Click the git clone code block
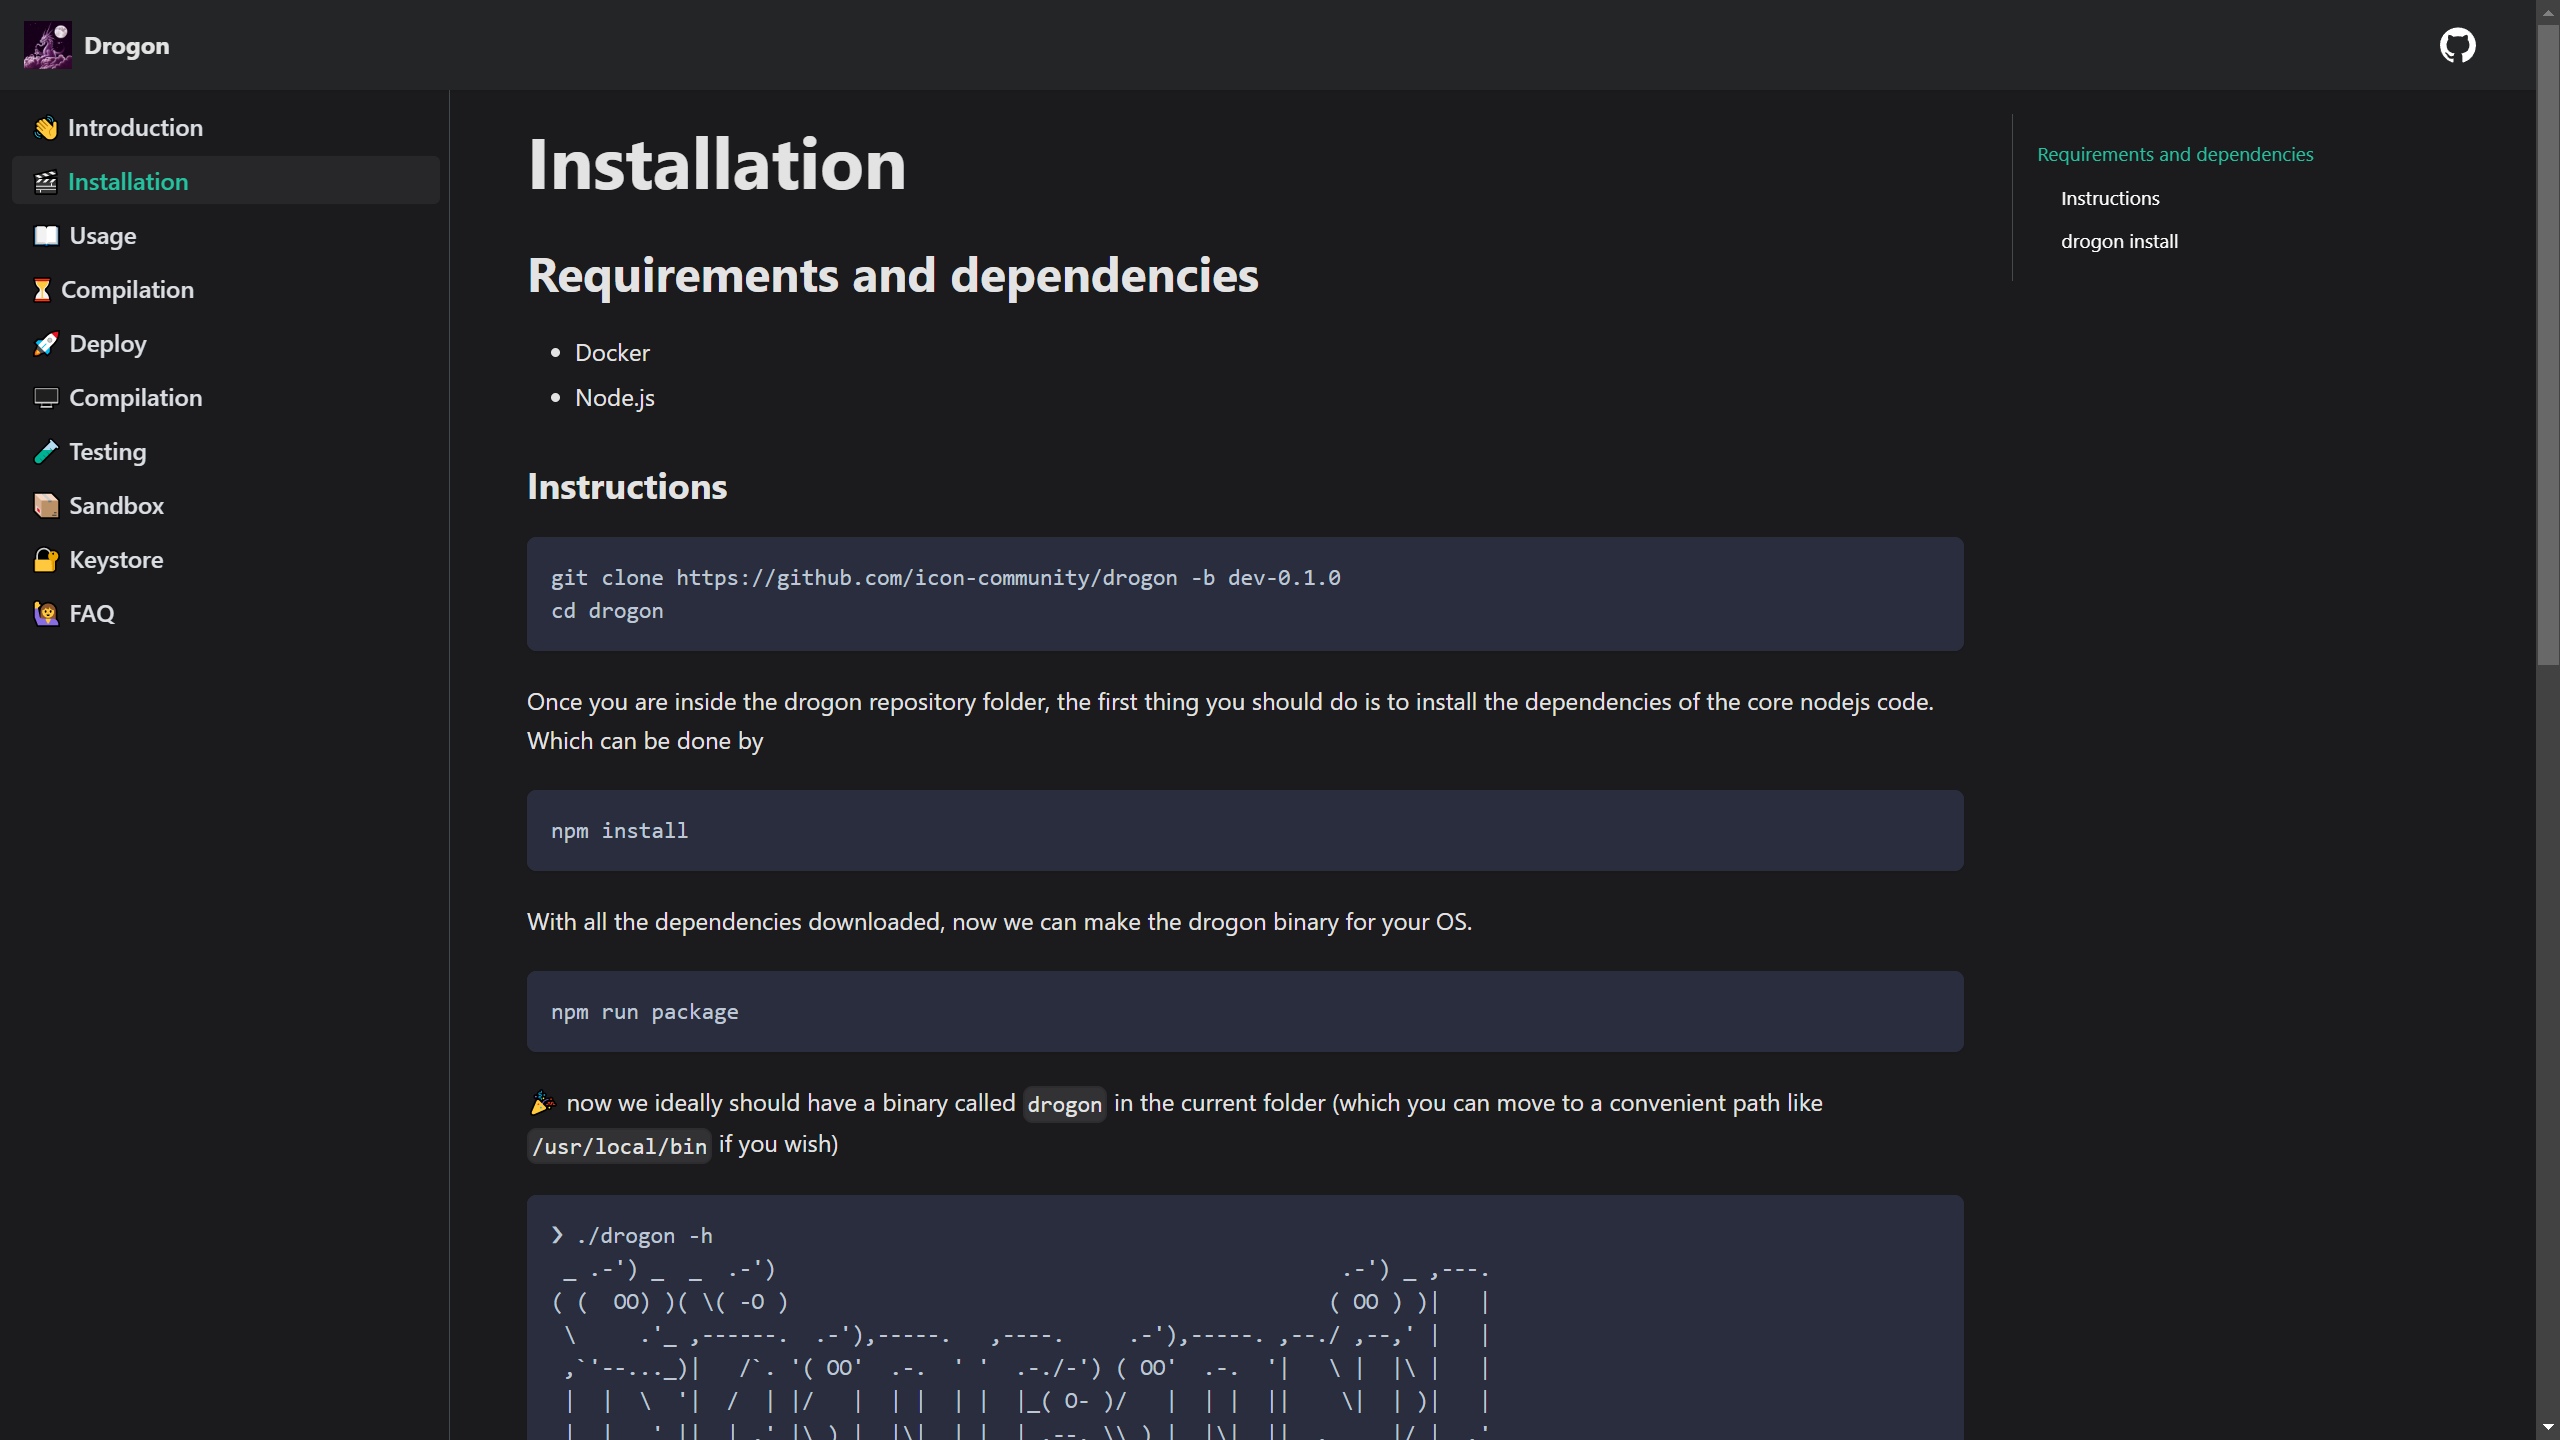2560x1440 pixels. tap(1244, 594)
